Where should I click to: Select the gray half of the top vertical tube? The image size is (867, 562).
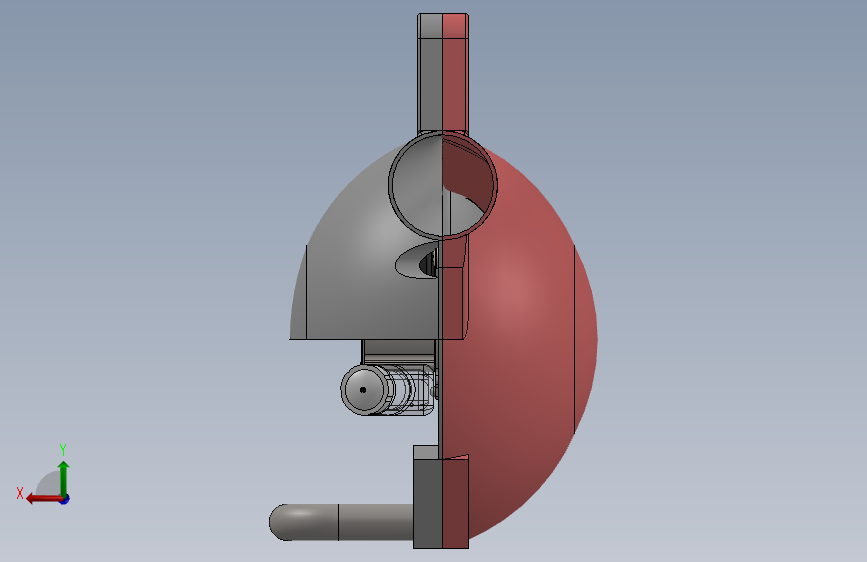coord(430,73)
